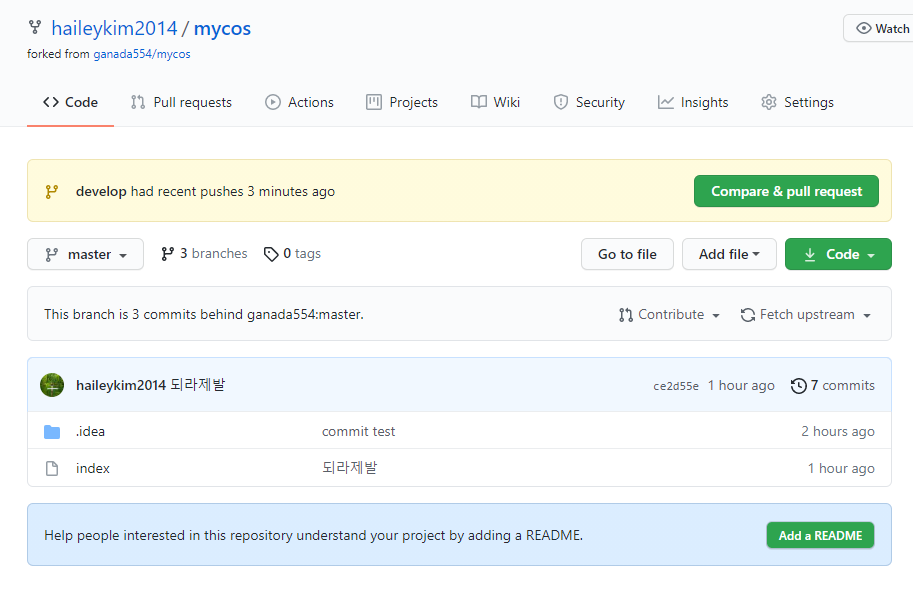Expand the Add file dropdown

point(729,254)
